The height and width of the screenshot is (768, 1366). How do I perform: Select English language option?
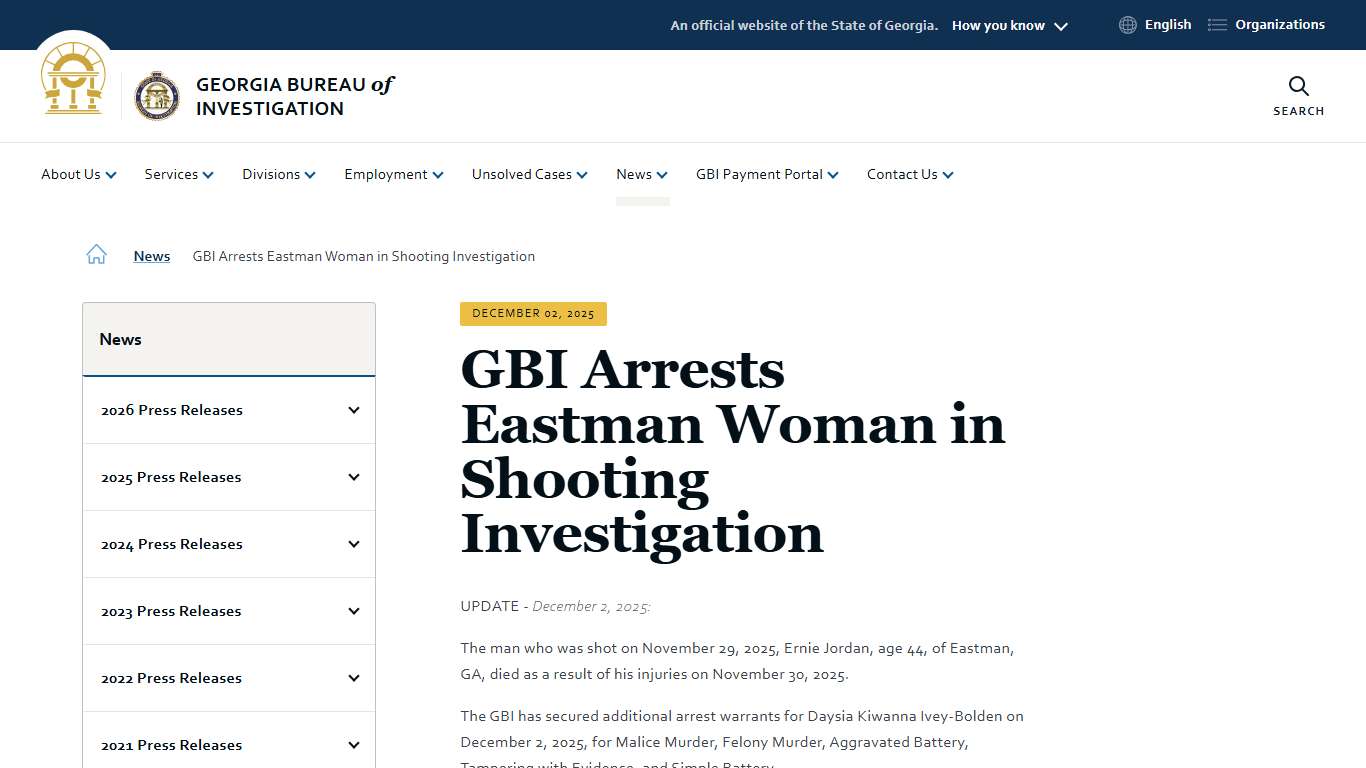1168,24
